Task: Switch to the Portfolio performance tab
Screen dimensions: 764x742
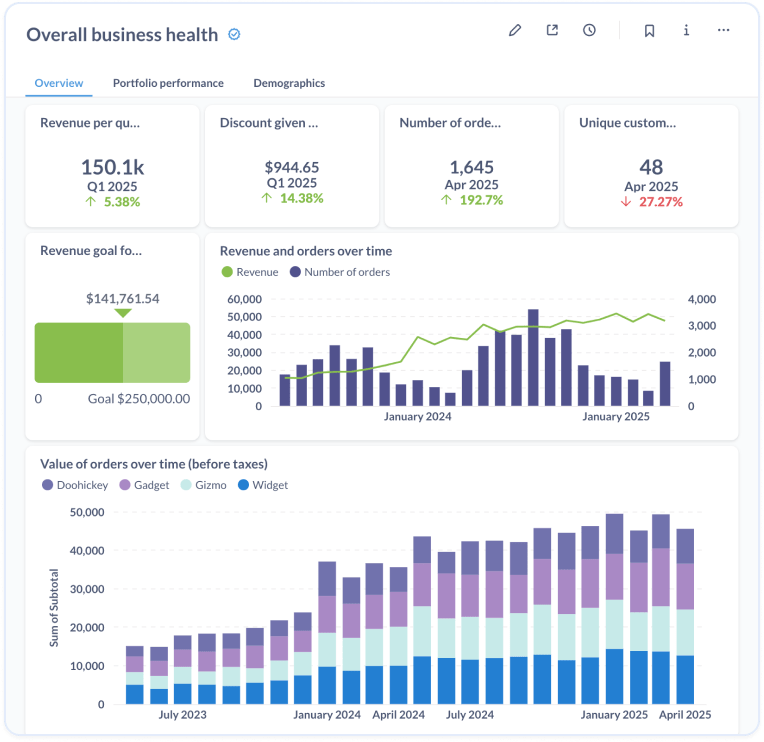Action: (x=168, y=83)
